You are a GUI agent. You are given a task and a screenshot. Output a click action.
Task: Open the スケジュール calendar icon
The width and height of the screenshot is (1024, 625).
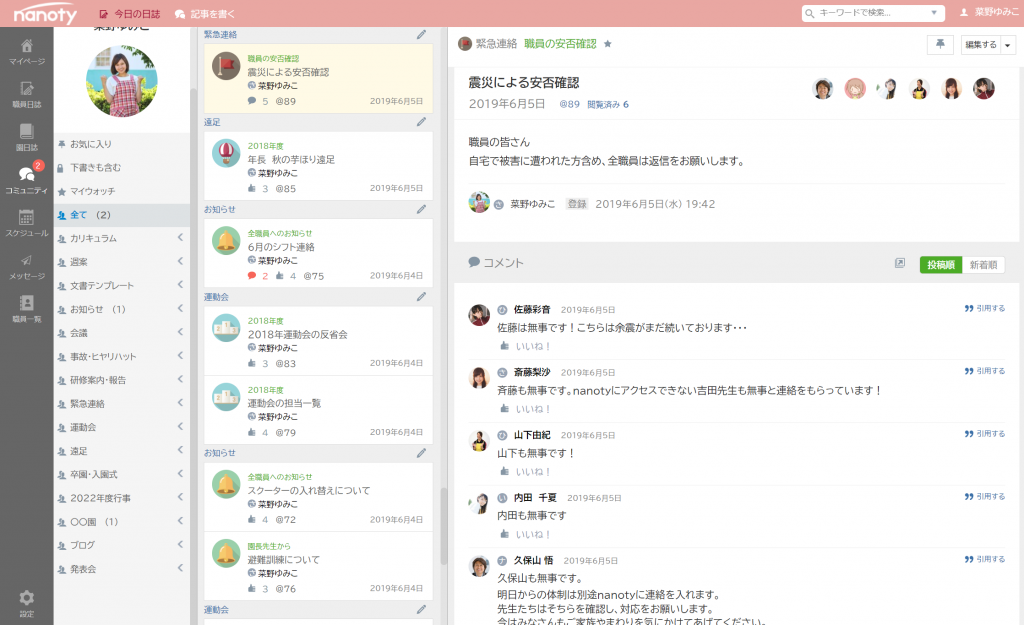tap(26, 222)
